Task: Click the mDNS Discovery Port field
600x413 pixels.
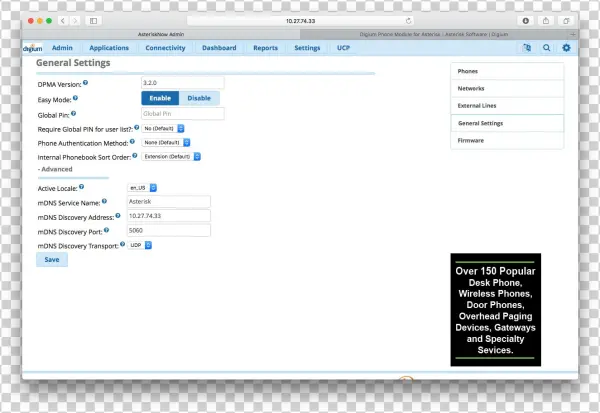Action: (x=169, y=230)
